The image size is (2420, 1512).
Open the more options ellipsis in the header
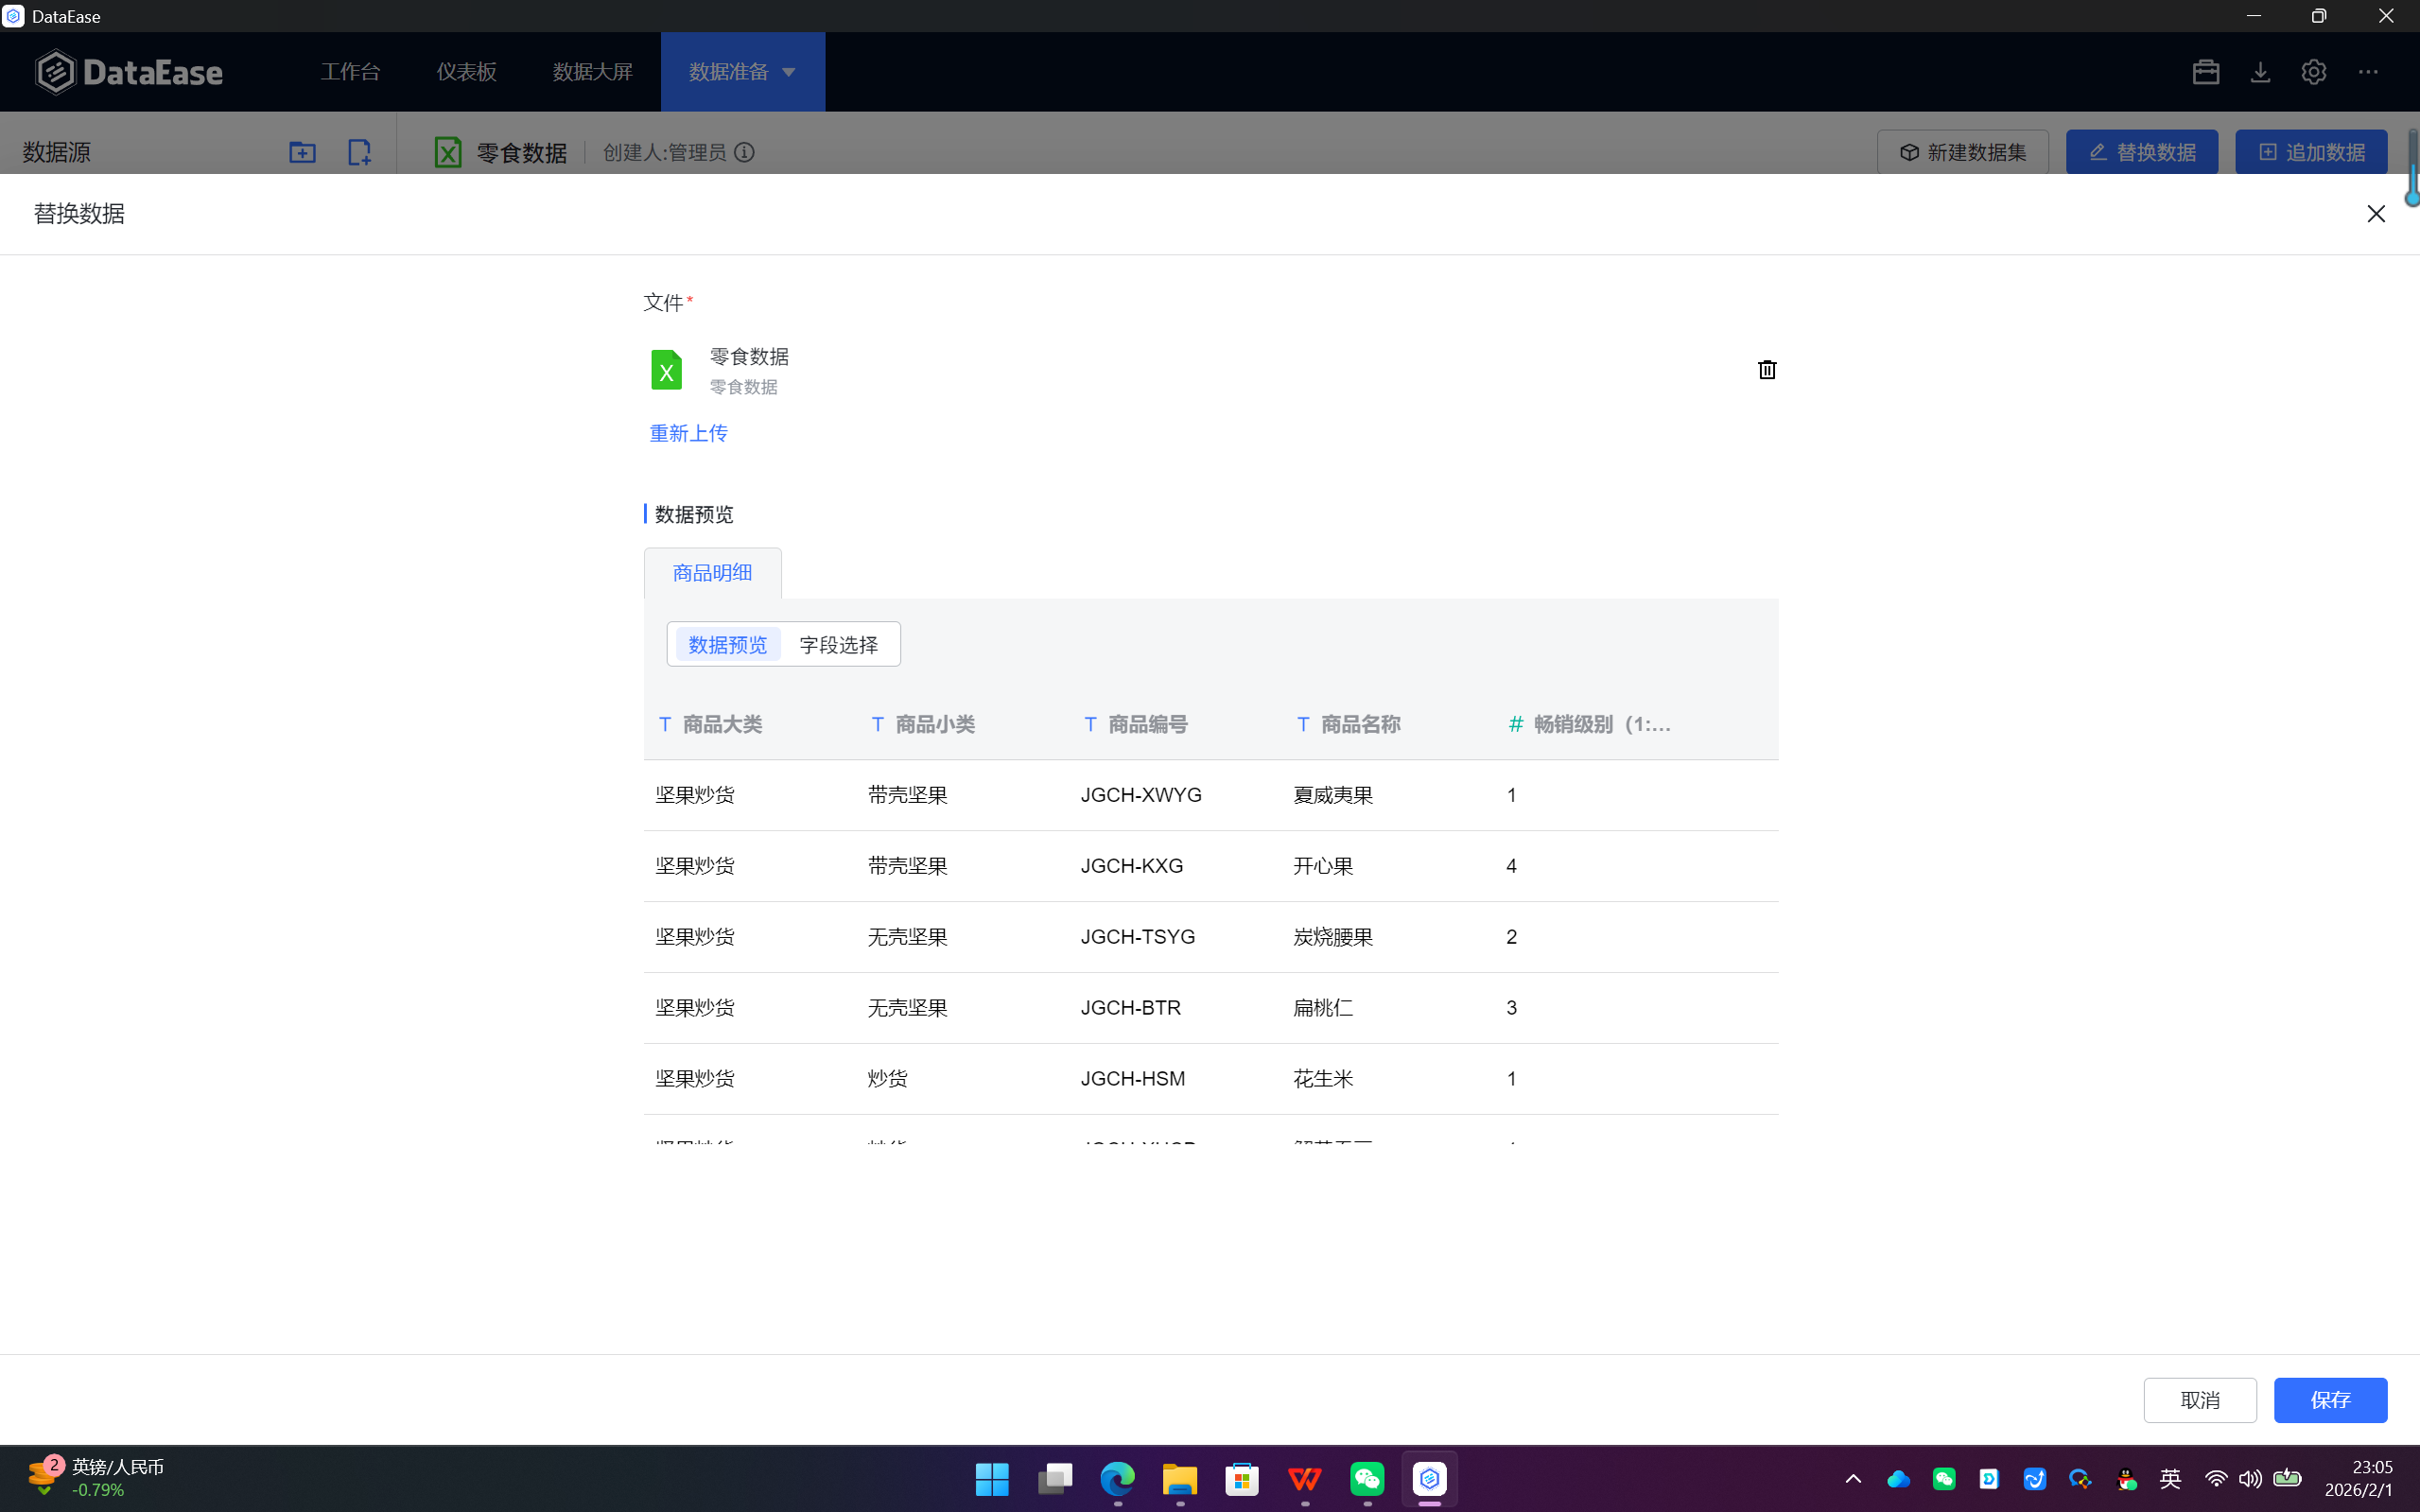pyautogui.click(x=2368, y=72)
